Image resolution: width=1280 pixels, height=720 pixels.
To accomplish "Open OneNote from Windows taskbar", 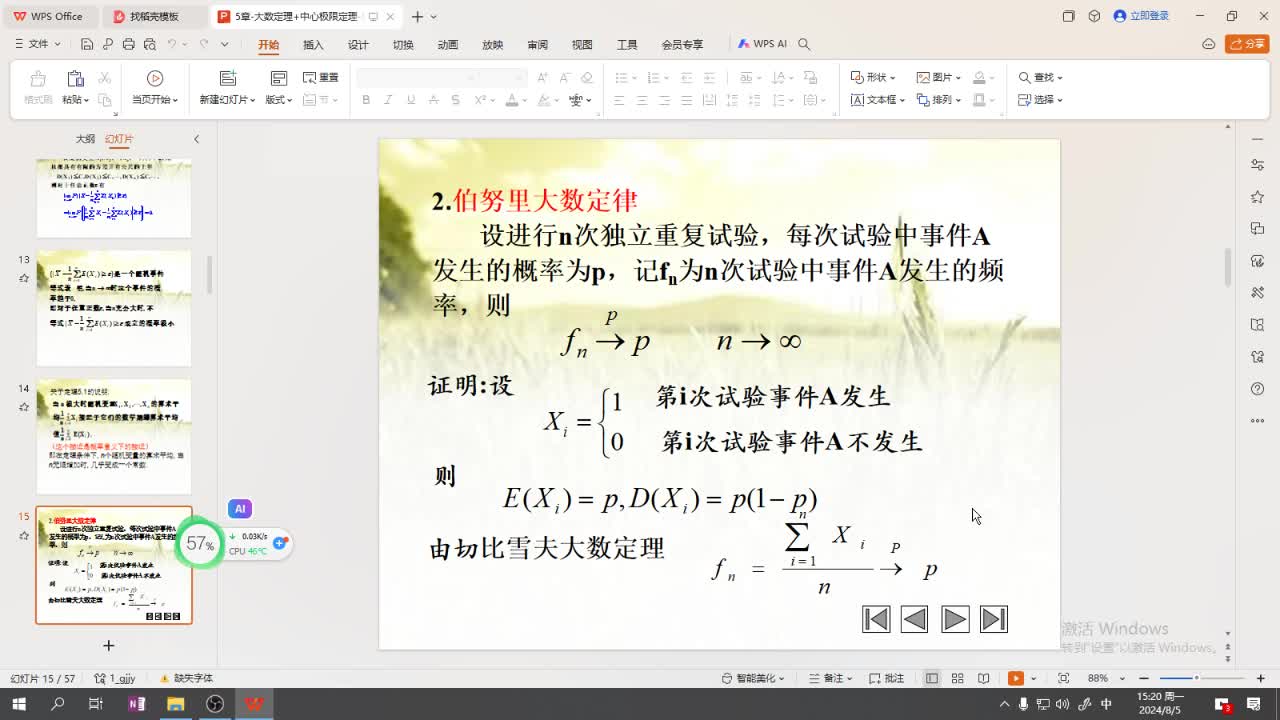I will (136, 704).
